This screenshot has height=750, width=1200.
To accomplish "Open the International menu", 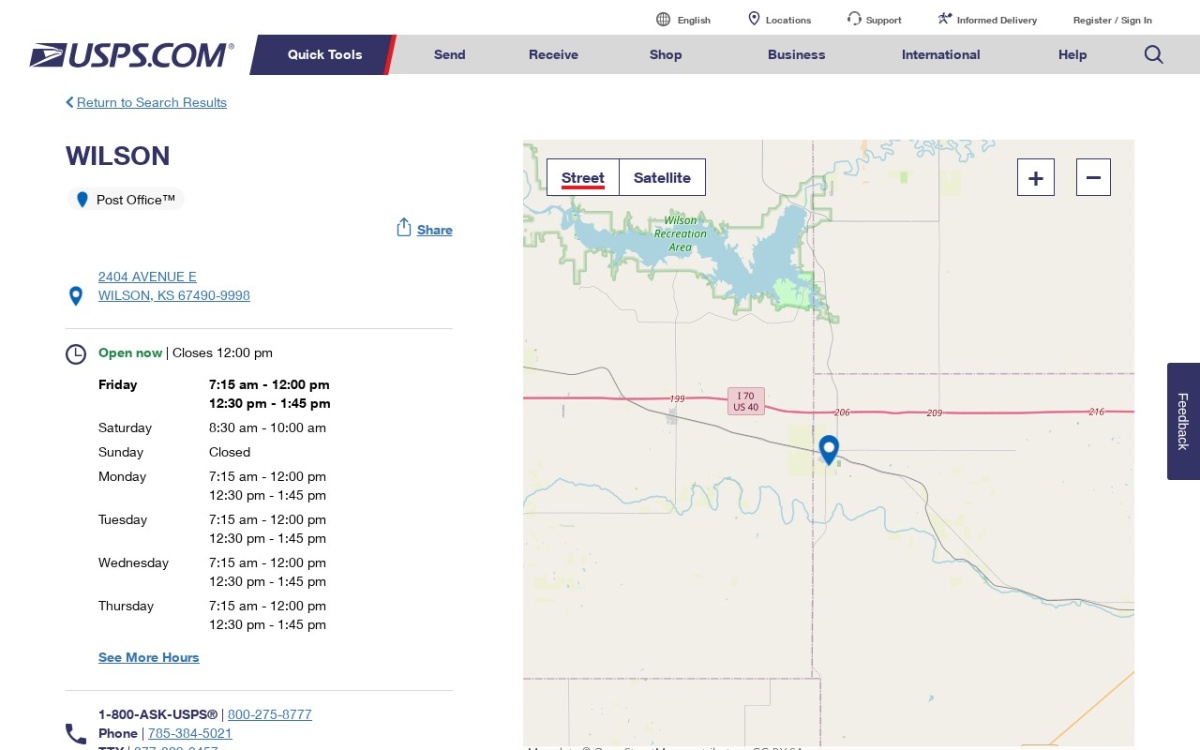I will tap(941, 55).
